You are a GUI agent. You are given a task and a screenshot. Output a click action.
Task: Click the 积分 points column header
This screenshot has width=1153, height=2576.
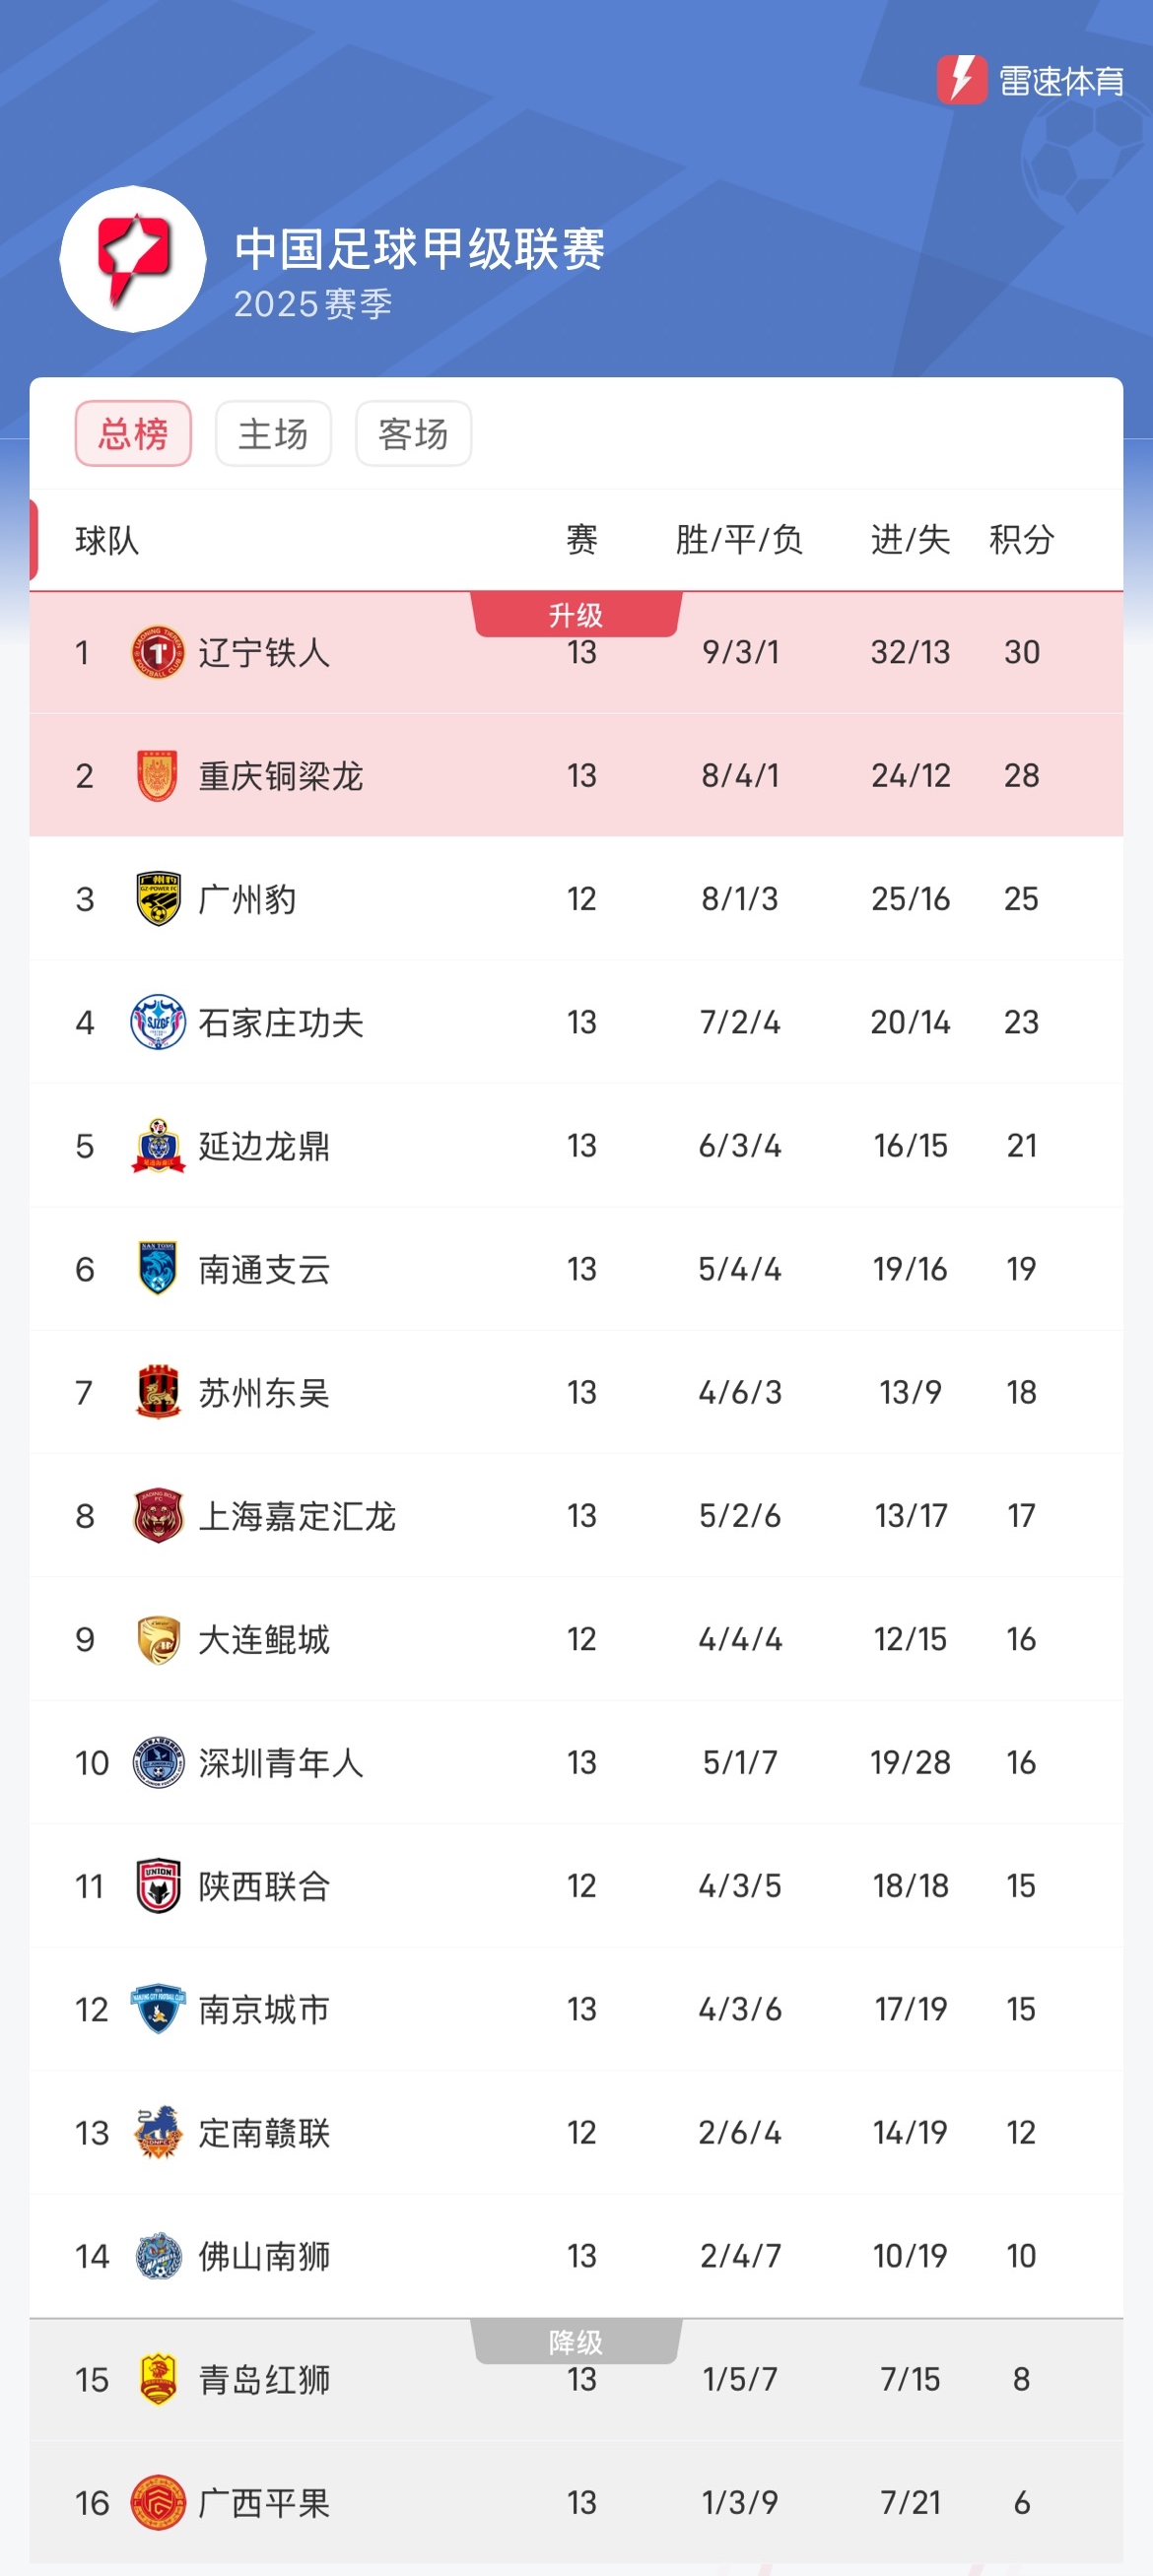click(1021, 540)
